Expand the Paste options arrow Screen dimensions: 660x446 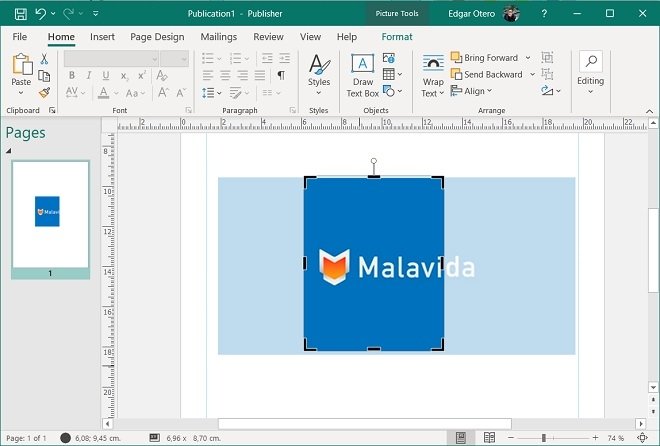[x=21, y=93]
